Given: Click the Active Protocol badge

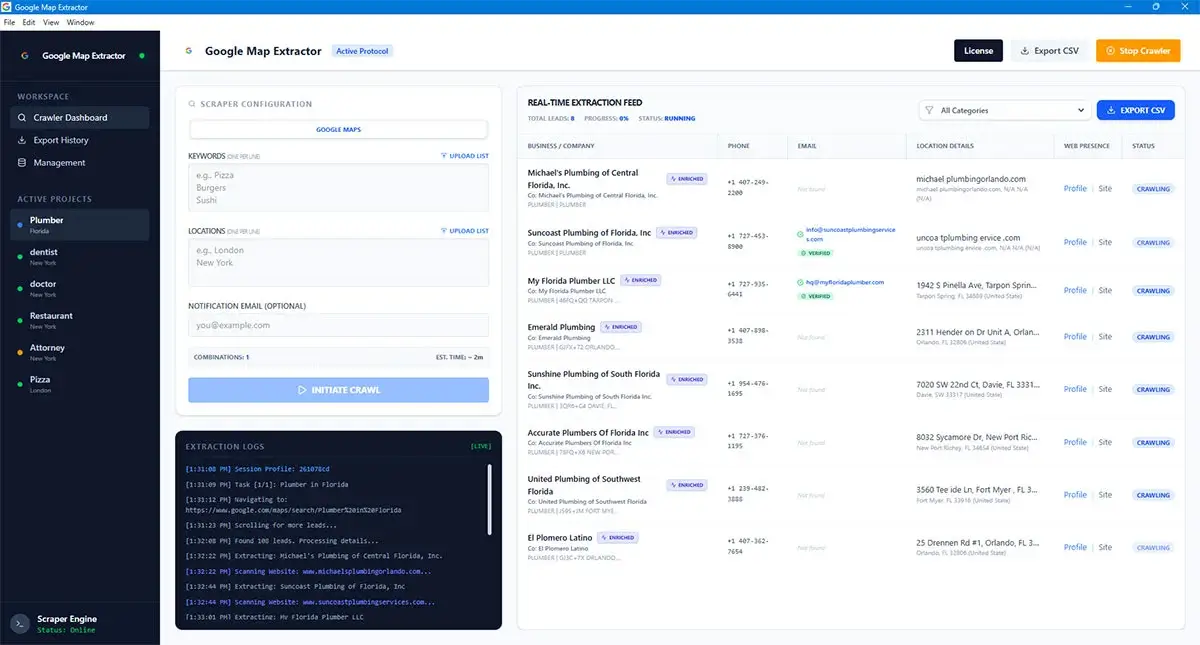Looking at the screenshot, I should point(363,51).
